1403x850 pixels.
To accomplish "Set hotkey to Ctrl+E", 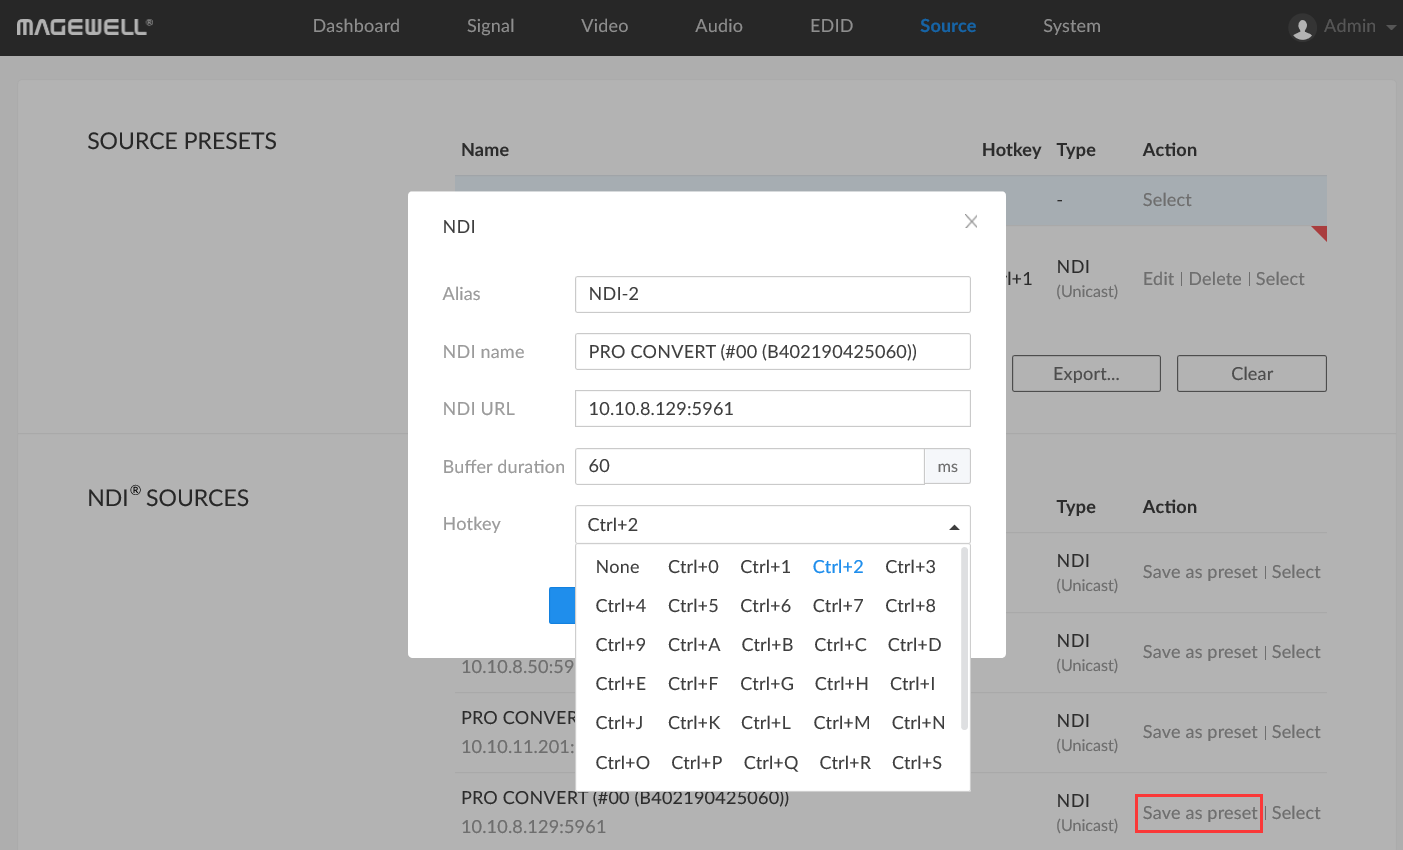I will [x=620, y=684].
